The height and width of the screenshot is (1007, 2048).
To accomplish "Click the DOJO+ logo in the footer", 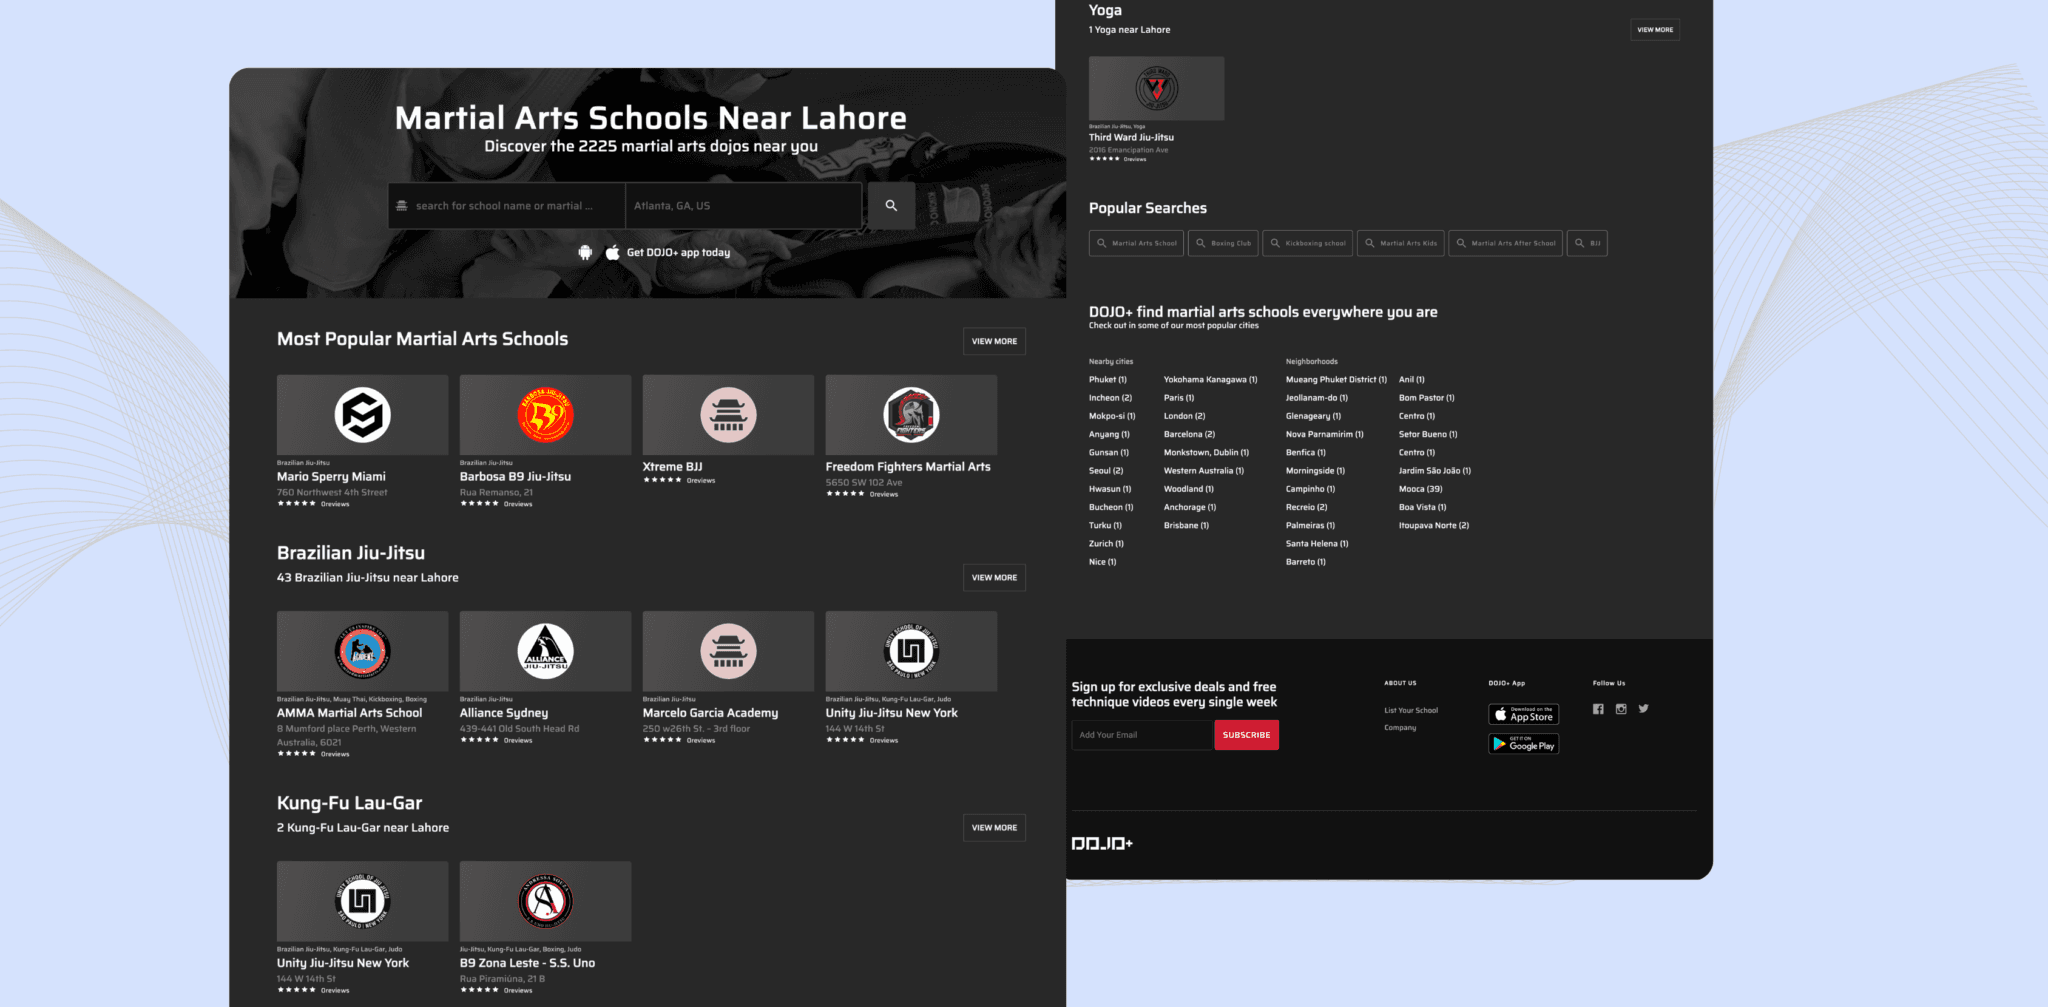I will point(1102,843).
